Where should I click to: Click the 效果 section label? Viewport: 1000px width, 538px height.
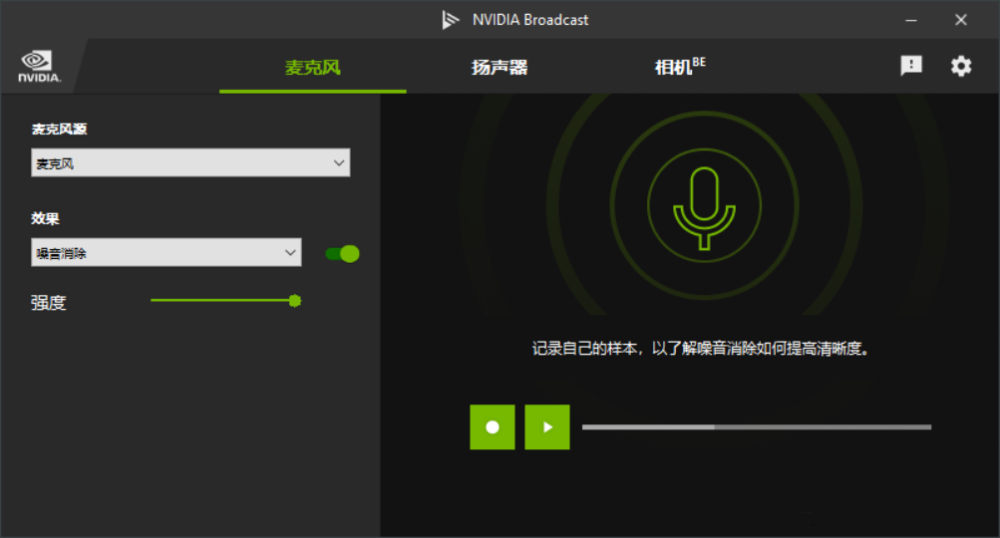point(45,219)
